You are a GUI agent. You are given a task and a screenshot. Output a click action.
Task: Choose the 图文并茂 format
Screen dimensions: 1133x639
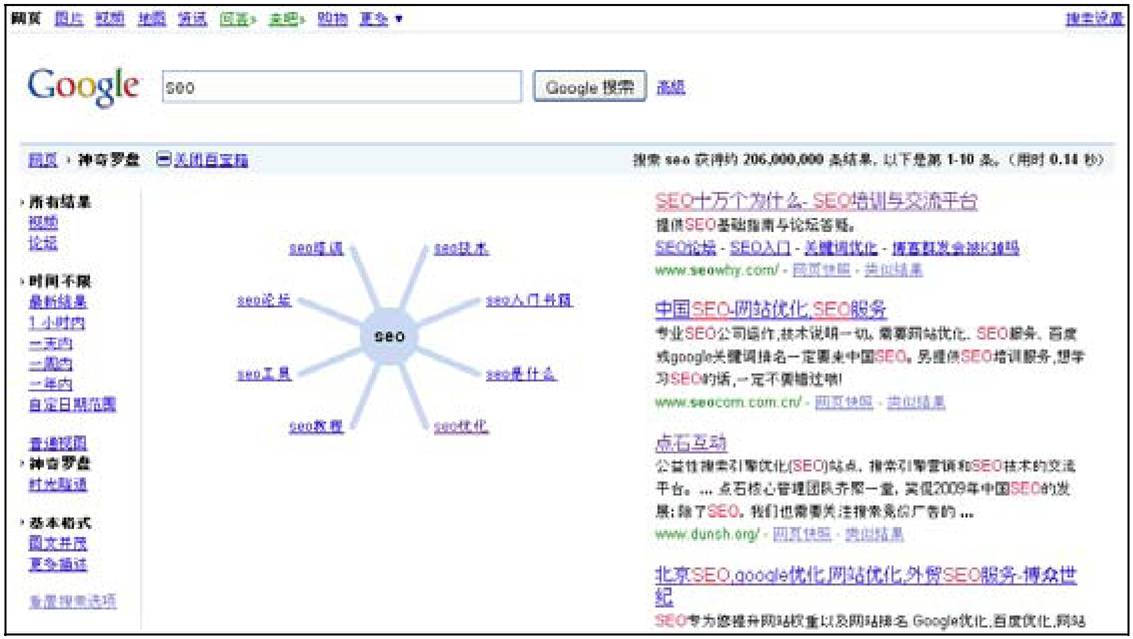pyautogui.click(x=58, y=543)
